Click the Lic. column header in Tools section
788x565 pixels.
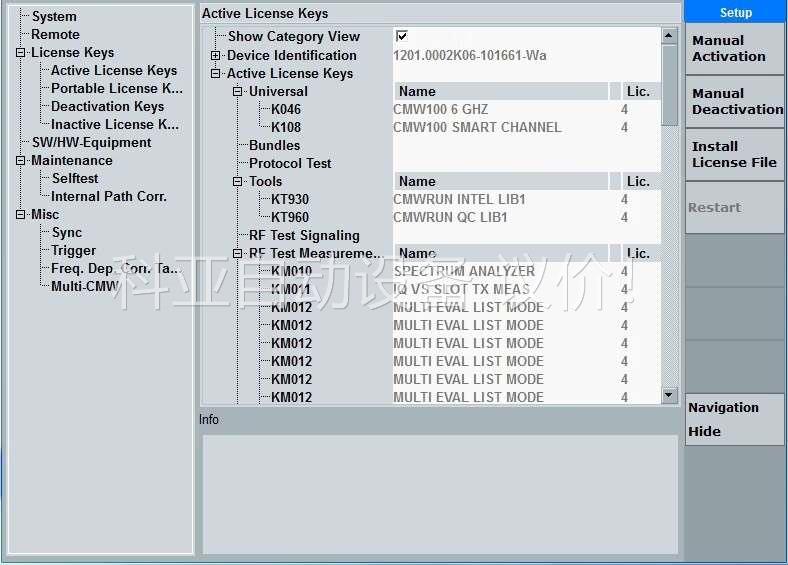[641, 181]
